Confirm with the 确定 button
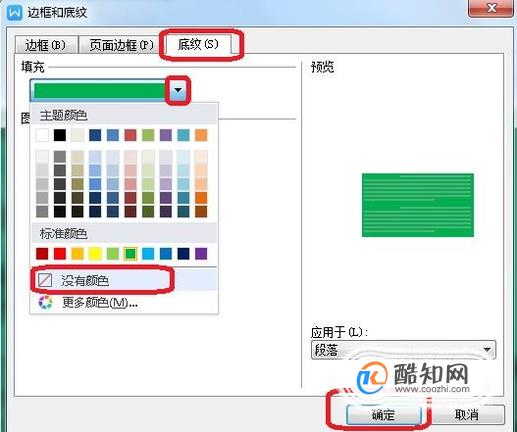 pos(383,415)
